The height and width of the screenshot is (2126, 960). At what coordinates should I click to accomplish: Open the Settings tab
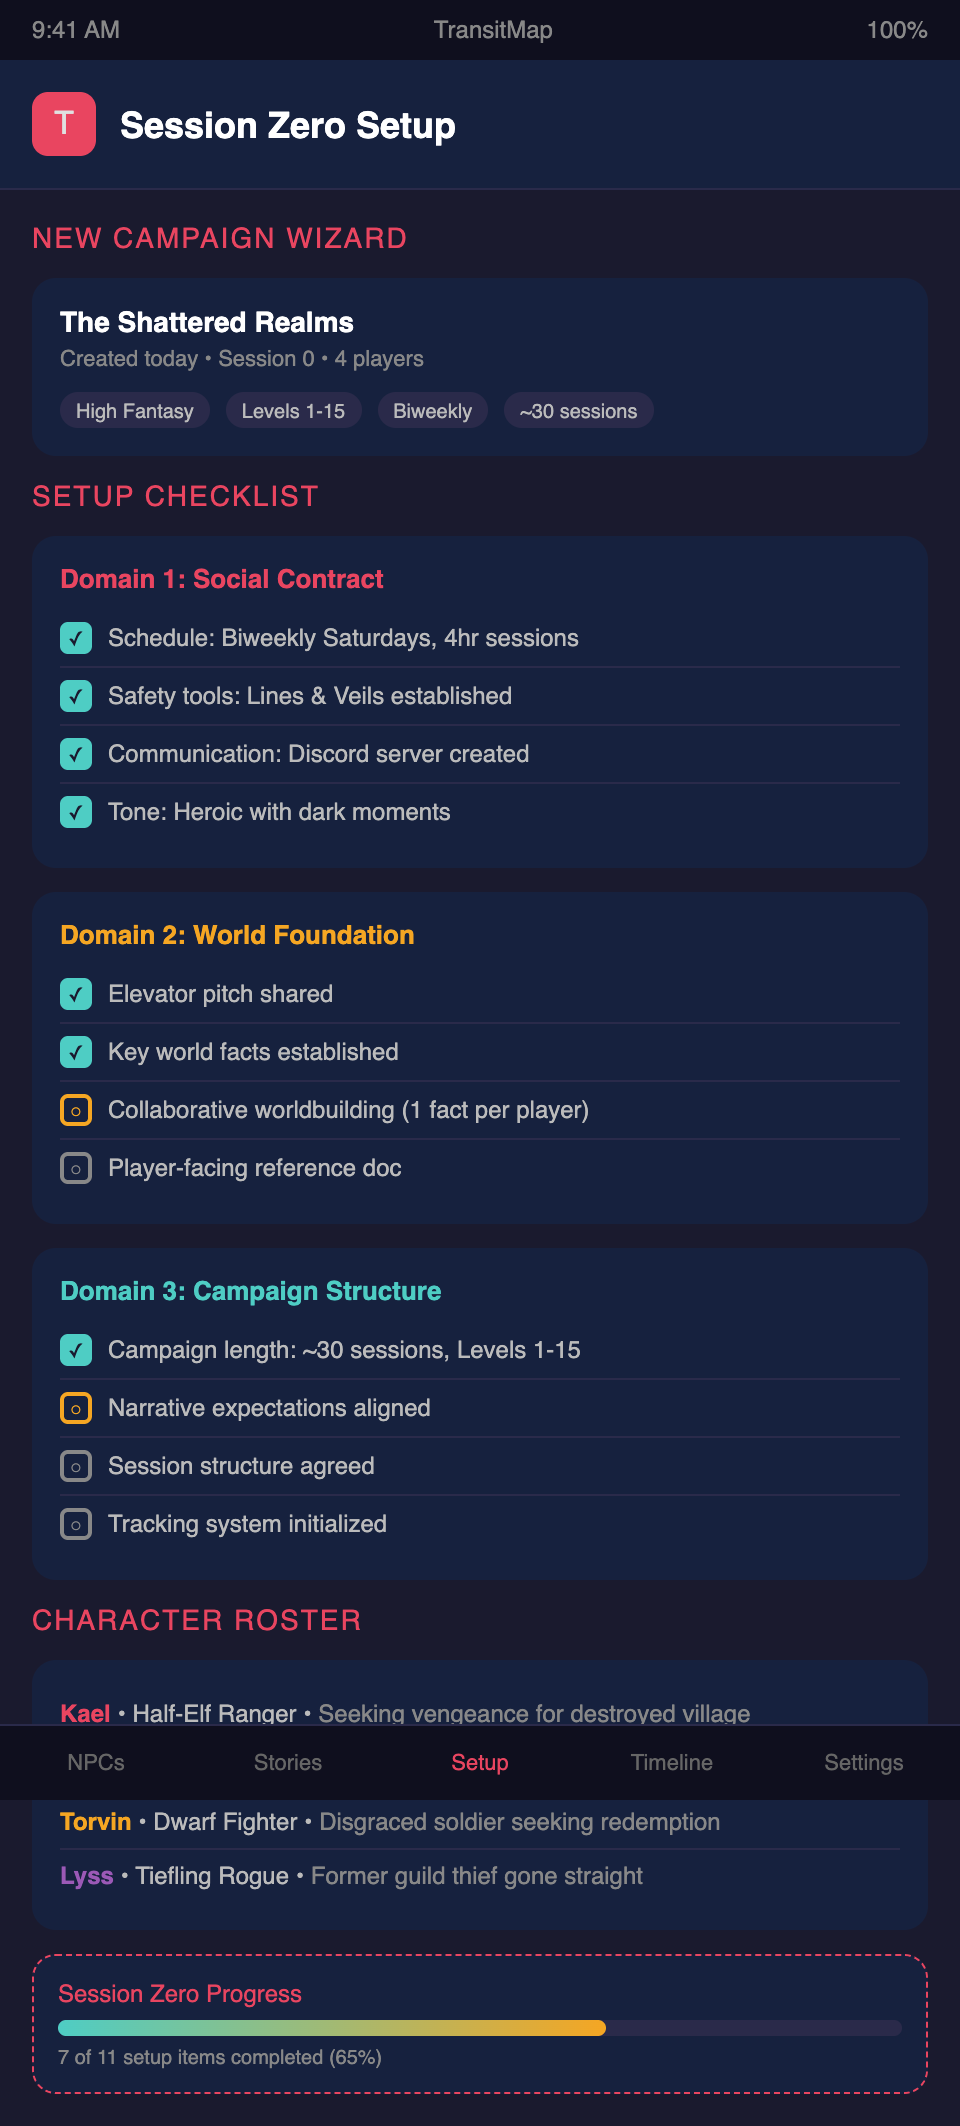pyautogui.click(x=864, y=1762)
